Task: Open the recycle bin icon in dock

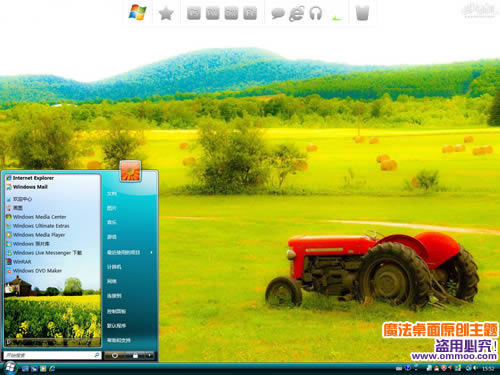Action: coord(362,13)
